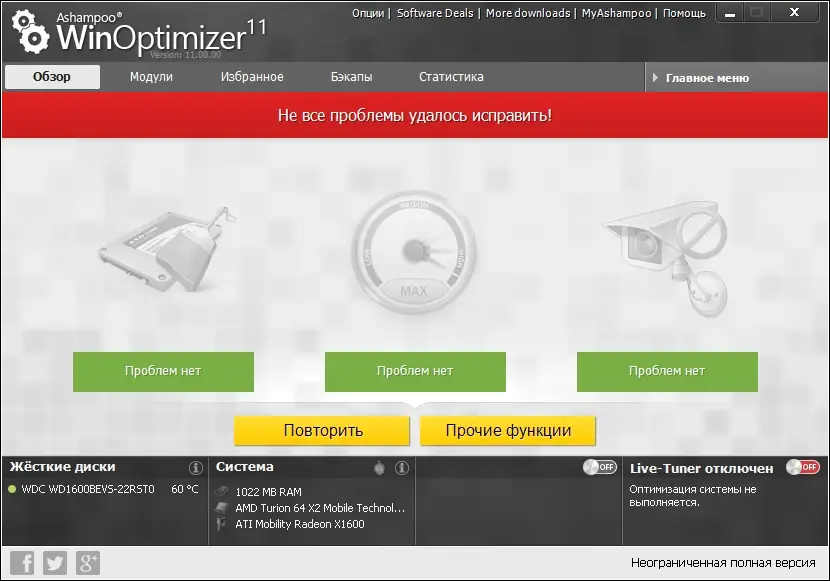Click the SSD drive cleaner icon
The height and width of the screenshot is (581, 830).
pyautogui.click(x=167, y=249)
